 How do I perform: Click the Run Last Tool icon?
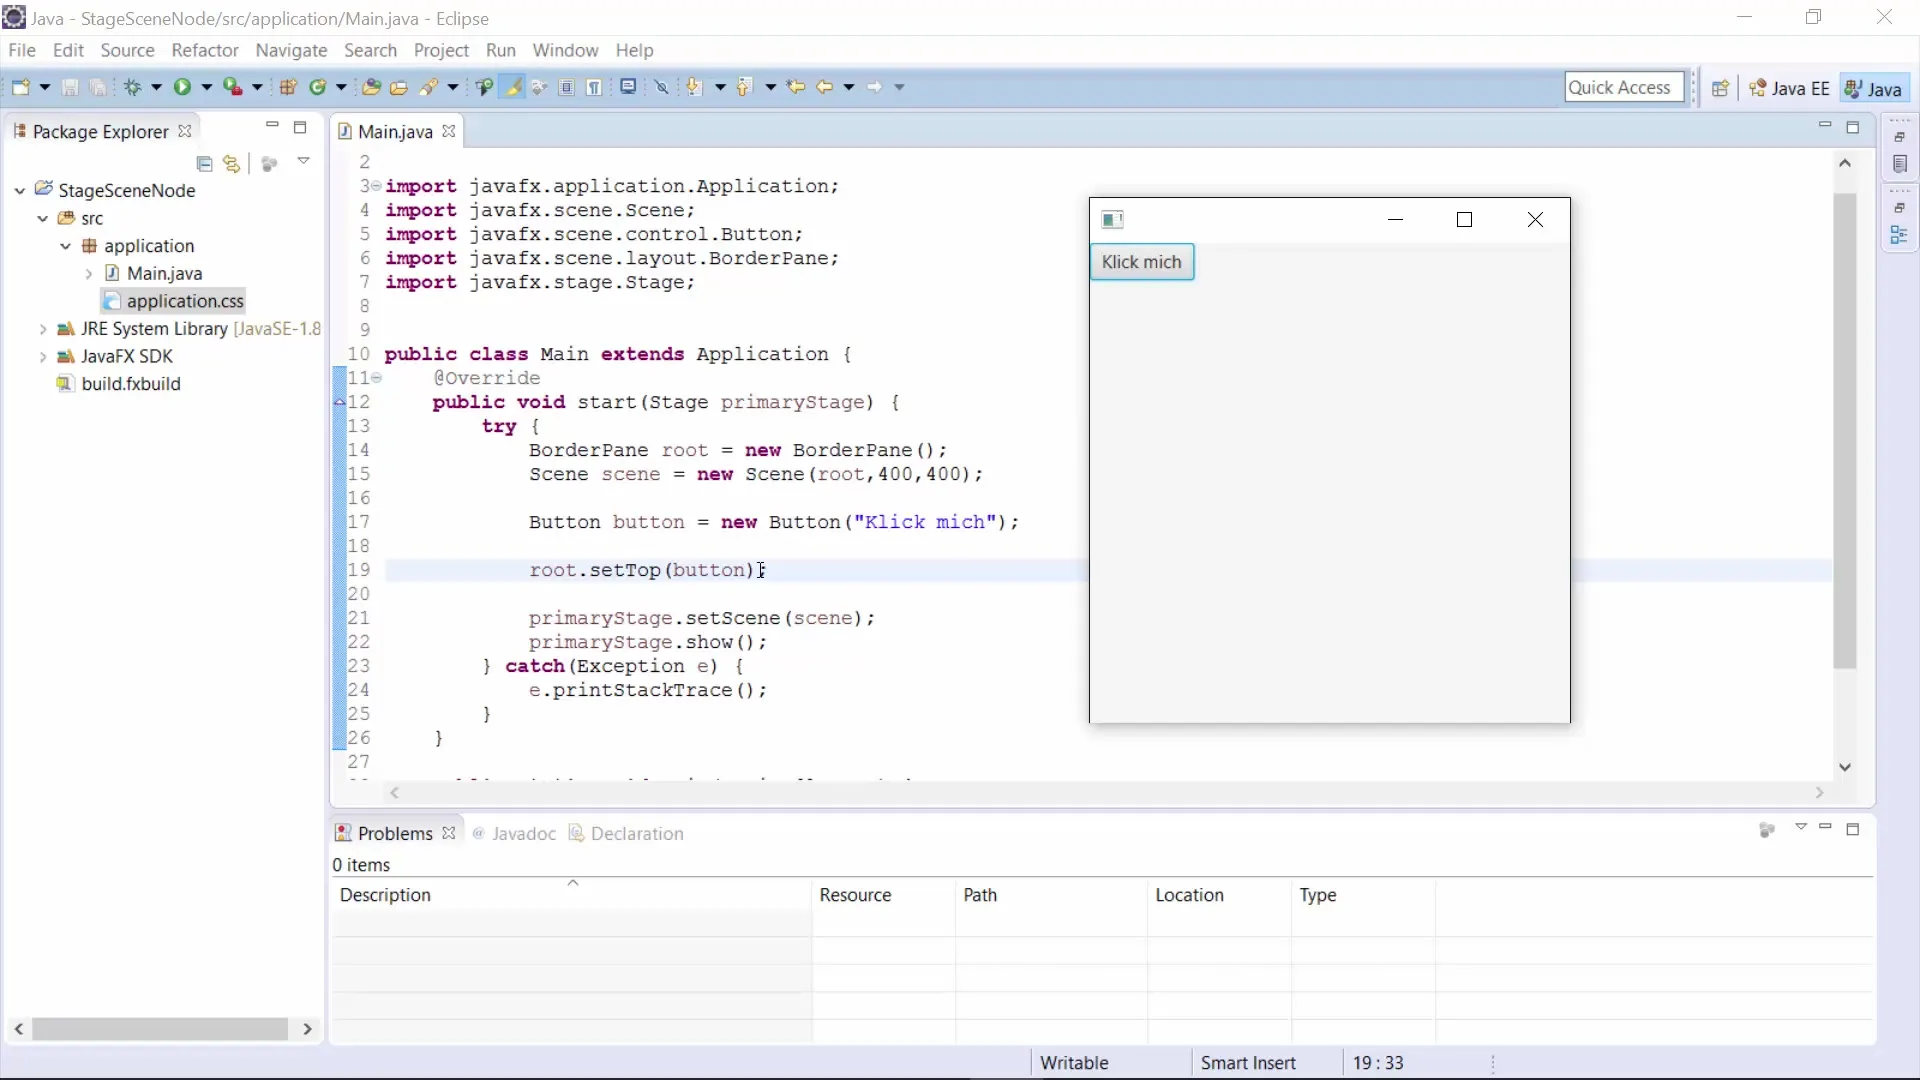pos(232,87)
